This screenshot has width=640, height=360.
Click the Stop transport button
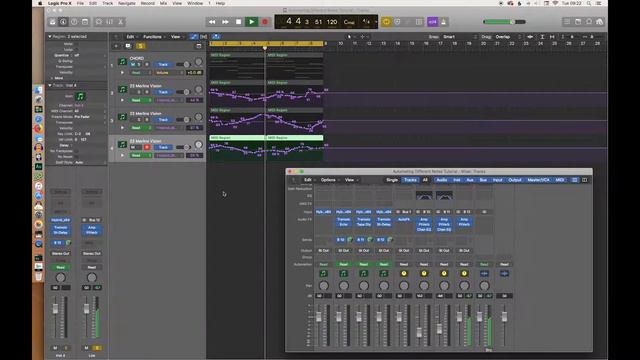tap(238, 22)
